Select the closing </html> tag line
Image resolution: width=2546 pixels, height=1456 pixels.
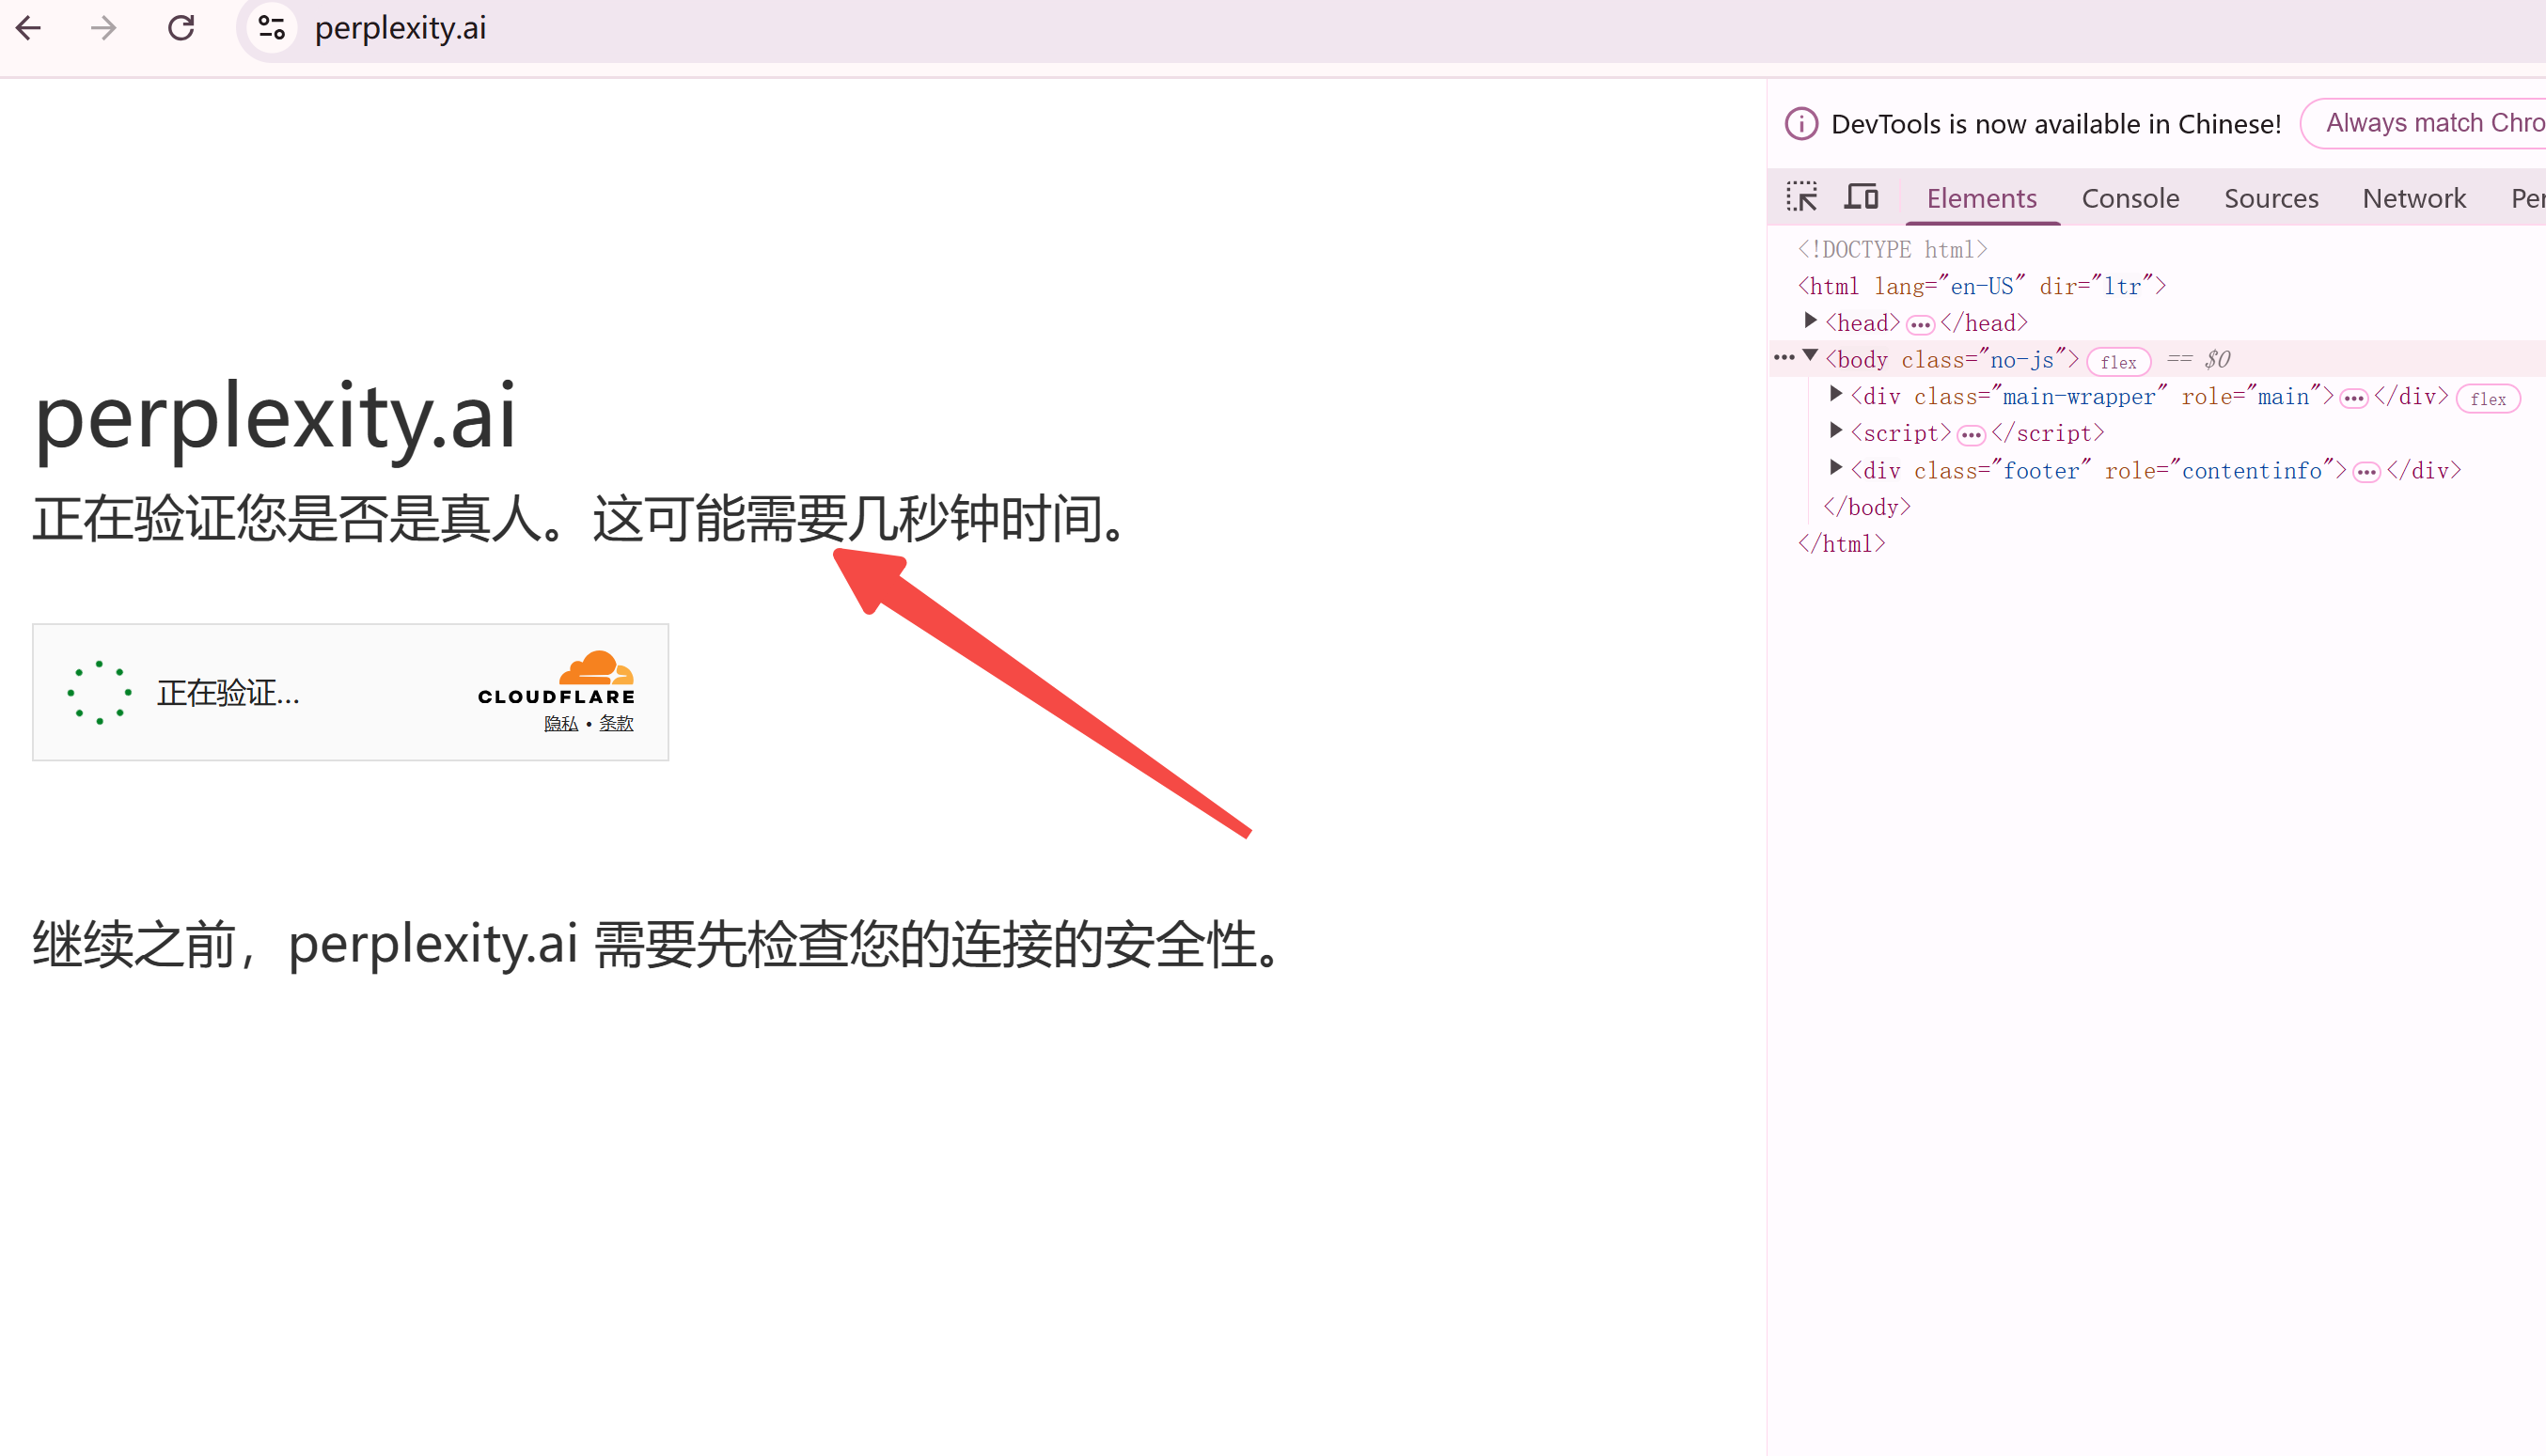(1841, 544)
